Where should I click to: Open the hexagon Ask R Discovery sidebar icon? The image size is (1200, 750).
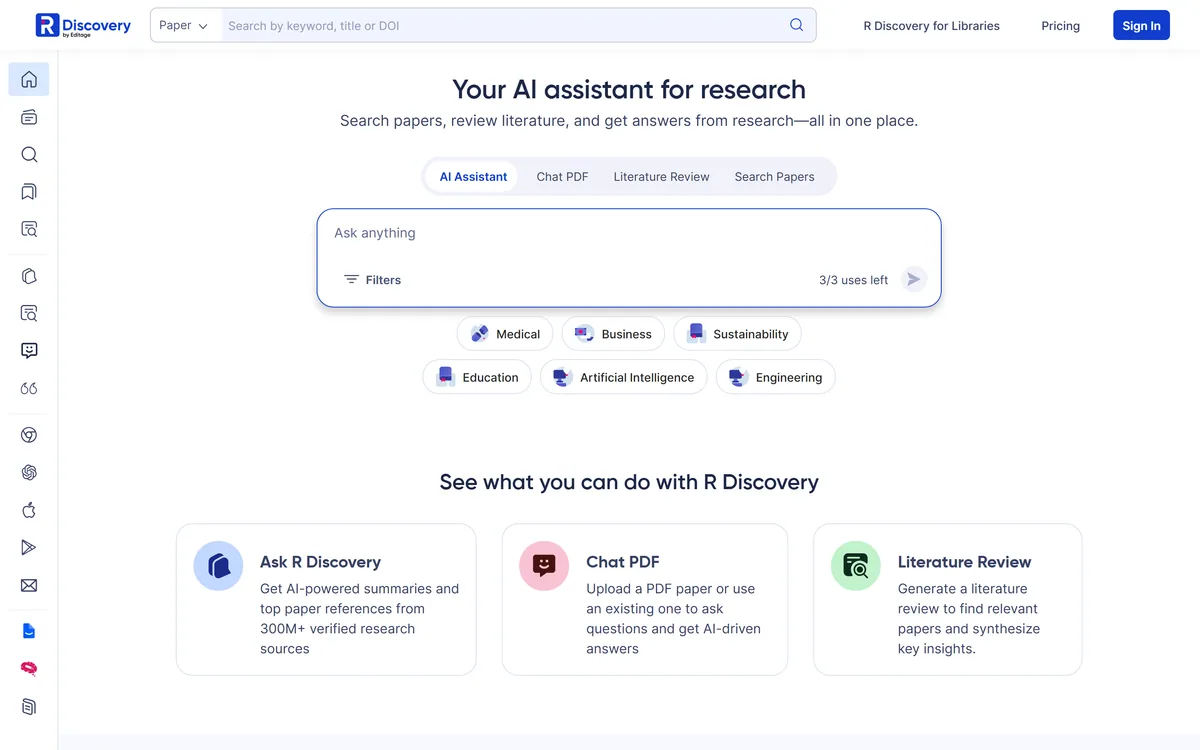pos(29,276)
